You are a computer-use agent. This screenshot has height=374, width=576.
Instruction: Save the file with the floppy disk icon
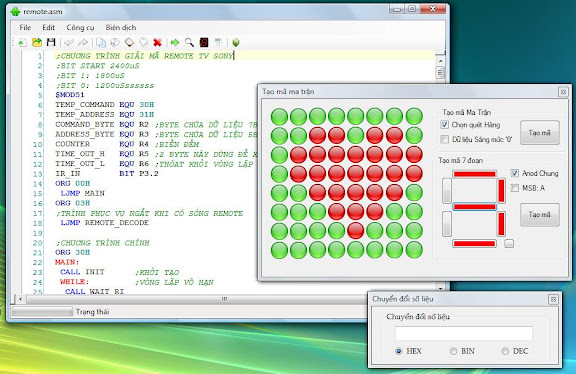coord(51,43)
